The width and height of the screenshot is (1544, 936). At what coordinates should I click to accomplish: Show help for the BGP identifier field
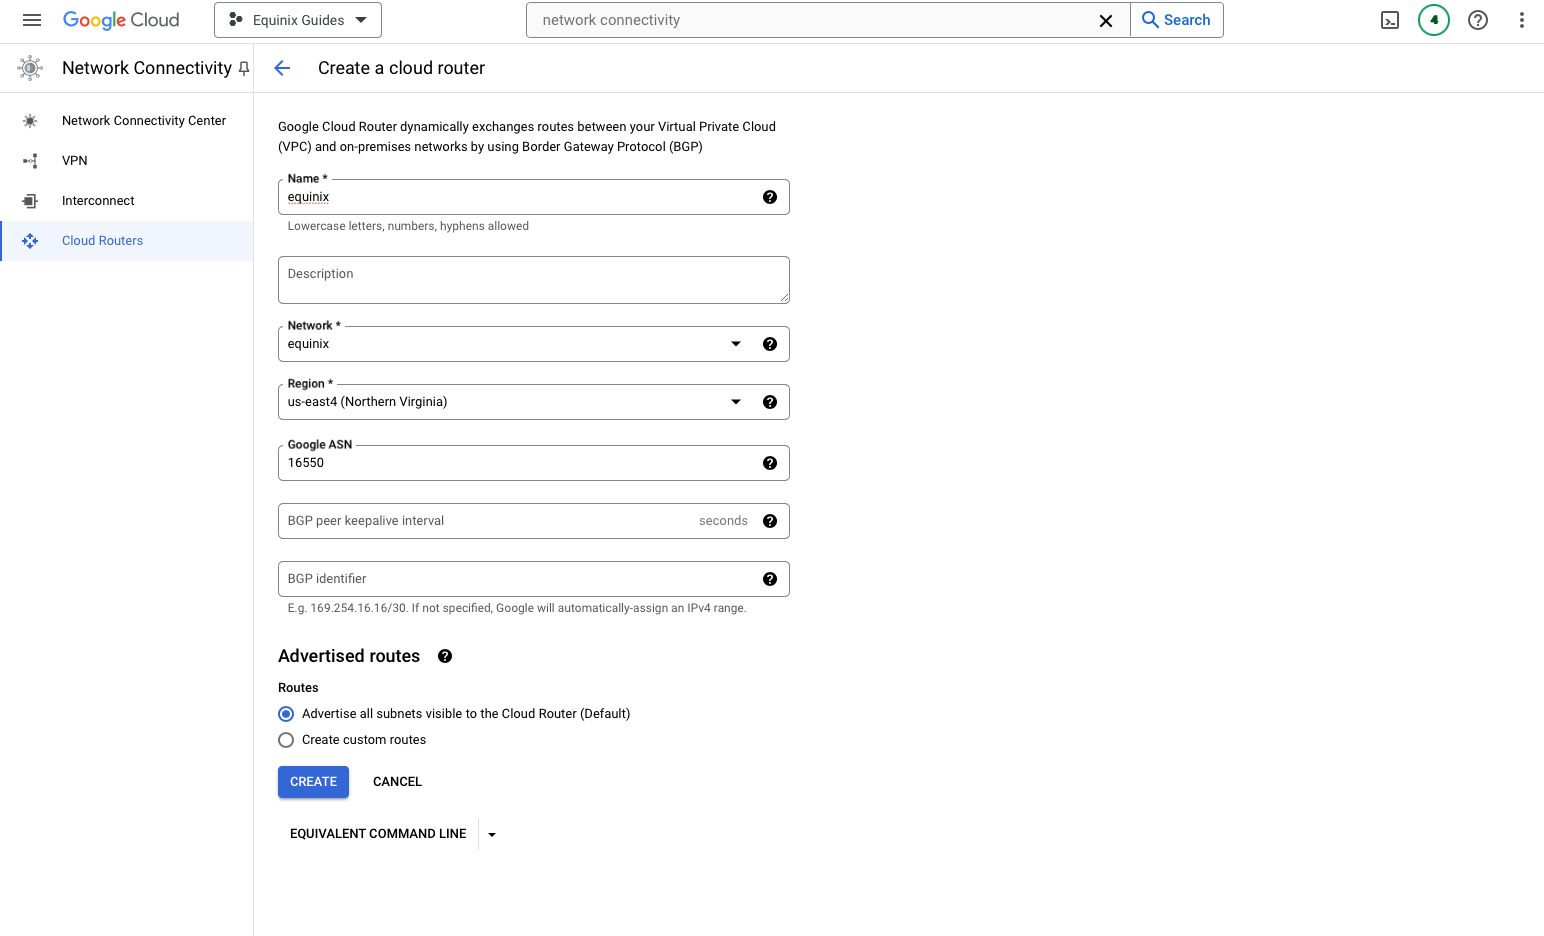[x=770, y=579]
